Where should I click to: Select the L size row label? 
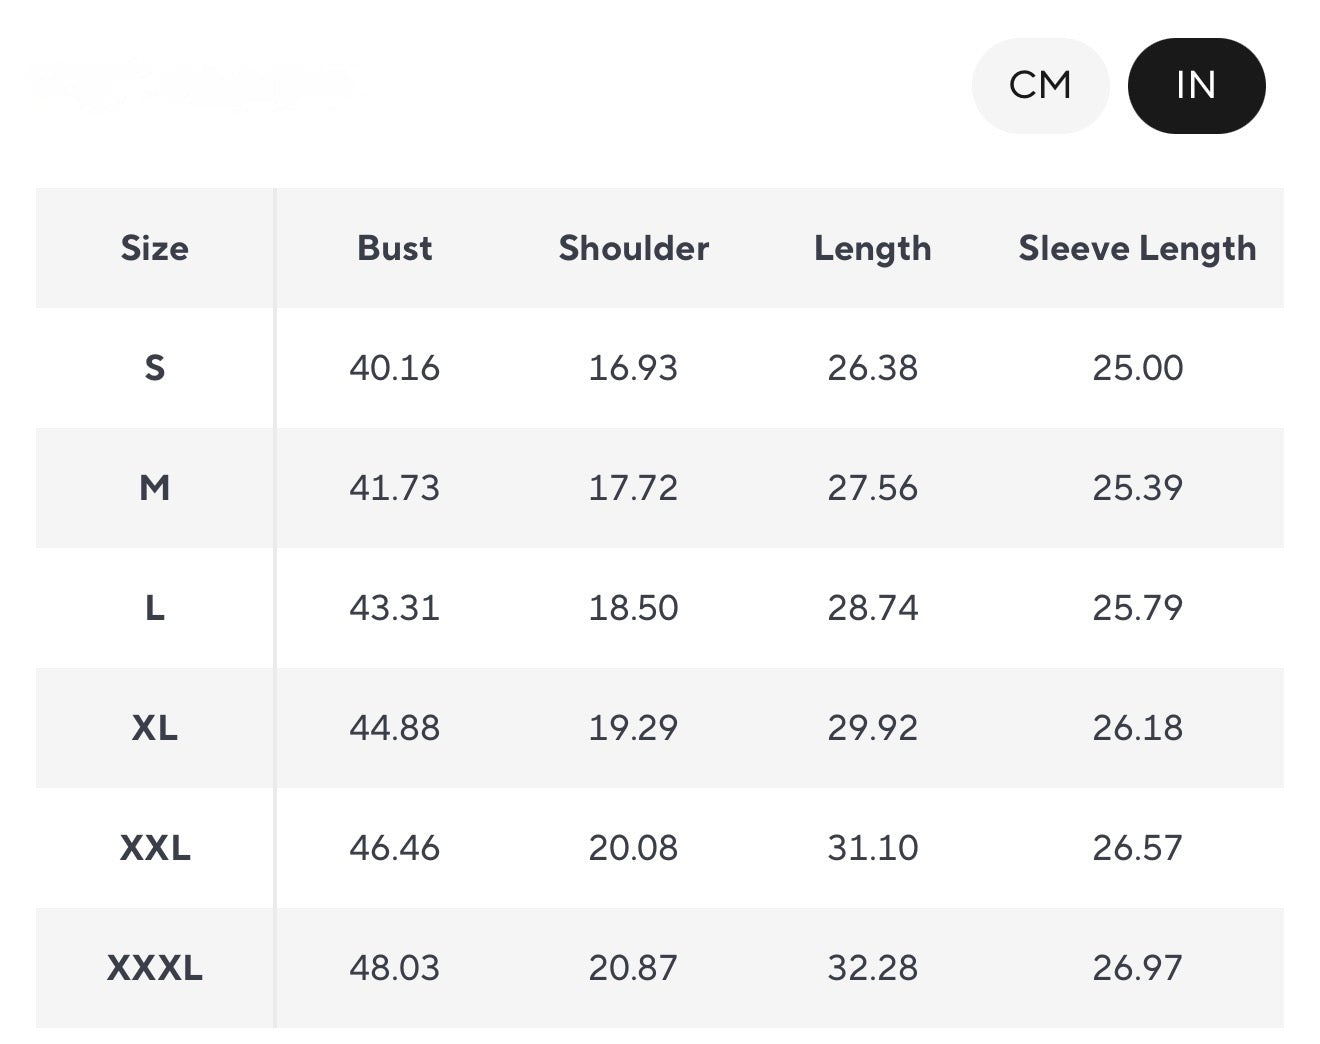155,608
